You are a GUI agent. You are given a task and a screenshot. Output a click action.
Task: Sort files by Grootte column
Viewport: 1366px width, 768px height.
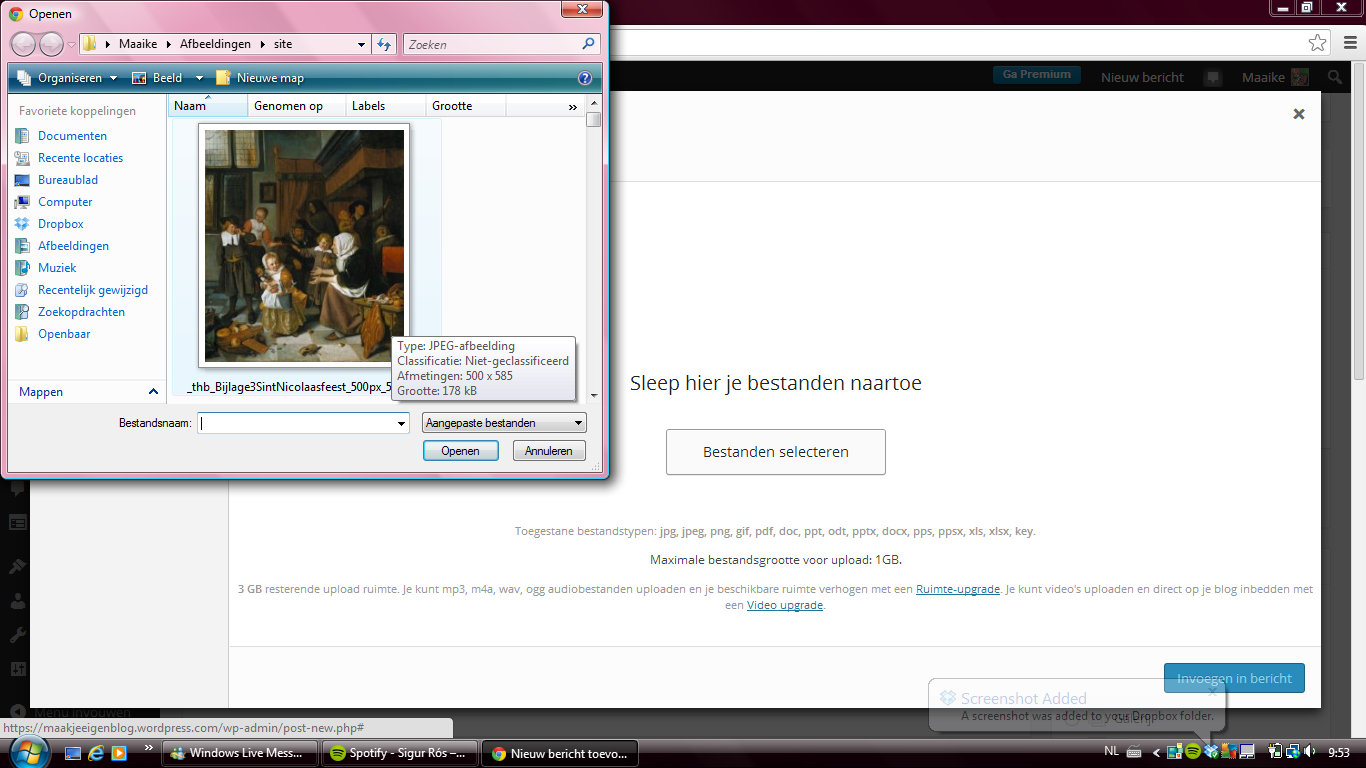pos(452,106)
